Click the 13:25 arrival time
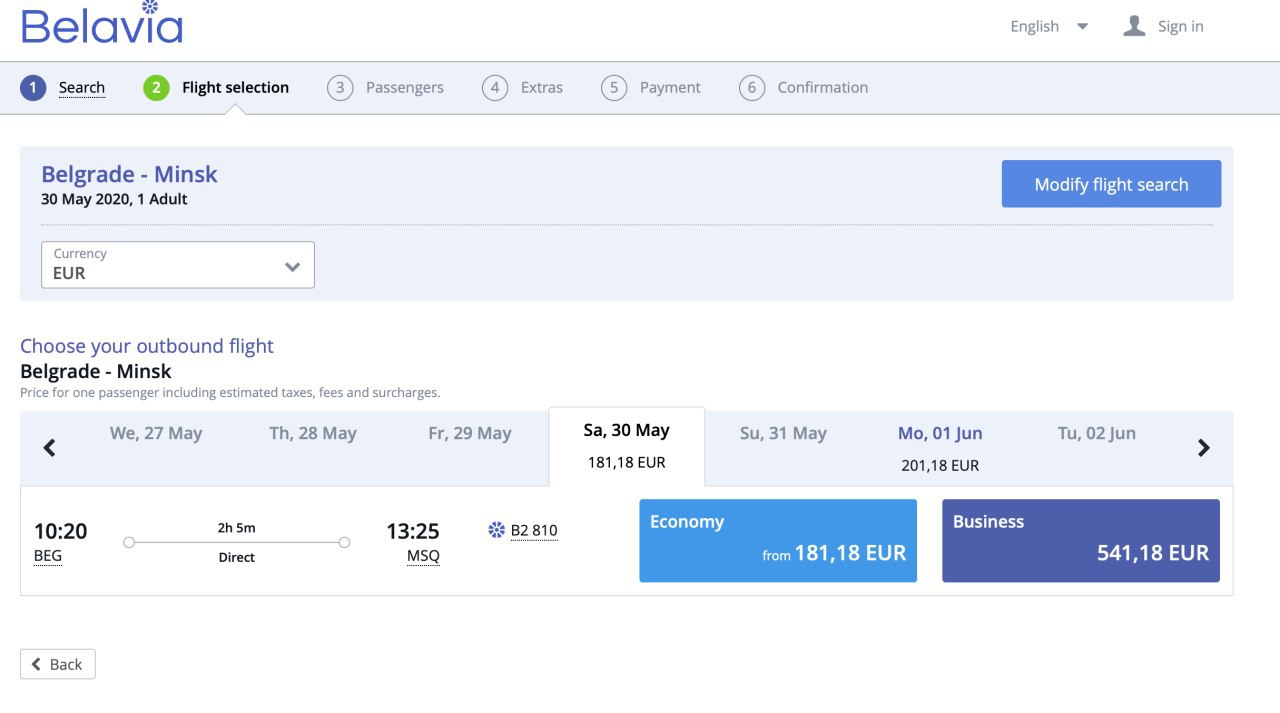This screenshot has height=713, width=1280. (413, 531)
